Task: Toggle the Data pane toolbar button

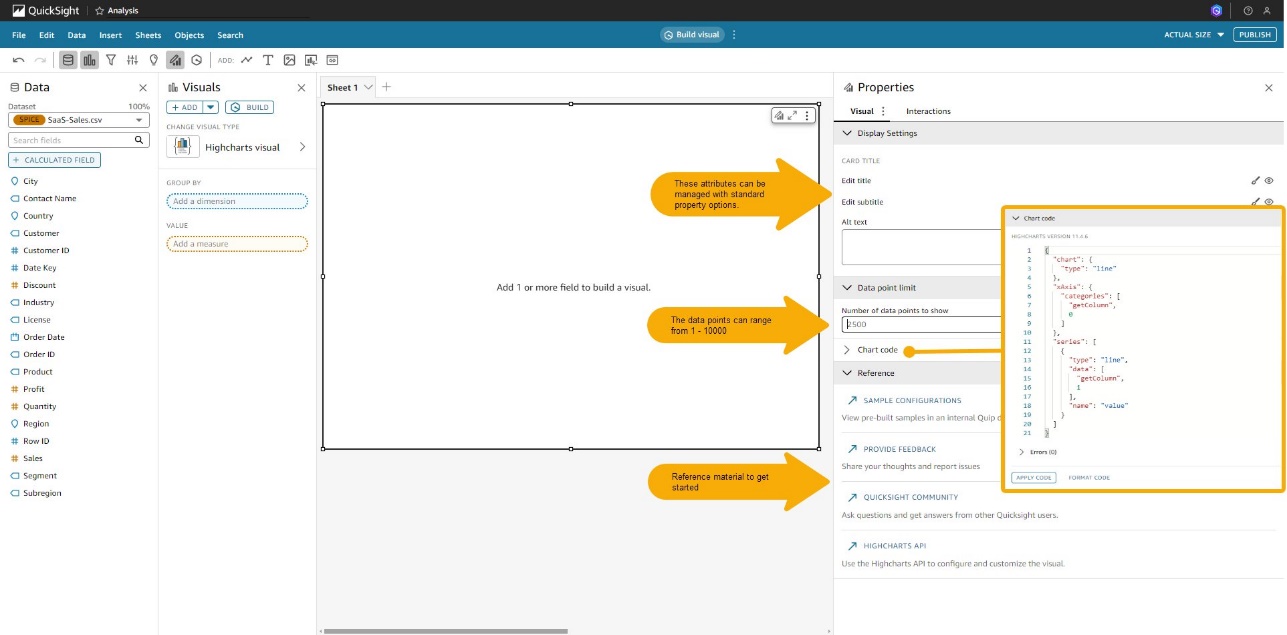Action: [x=68, y=60]
